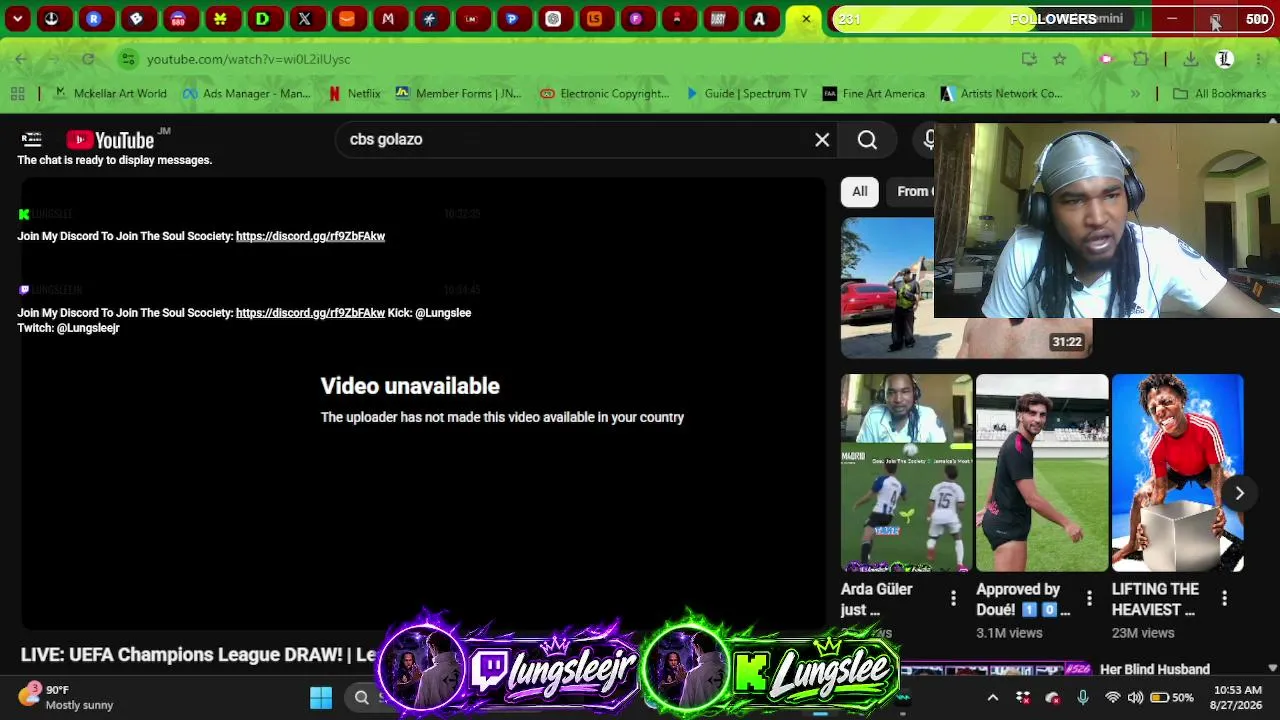Image resolution: width=1280 pixels, height=720 pixels.
Task: Switch to the green D icon tab
Action: [262, 19]
